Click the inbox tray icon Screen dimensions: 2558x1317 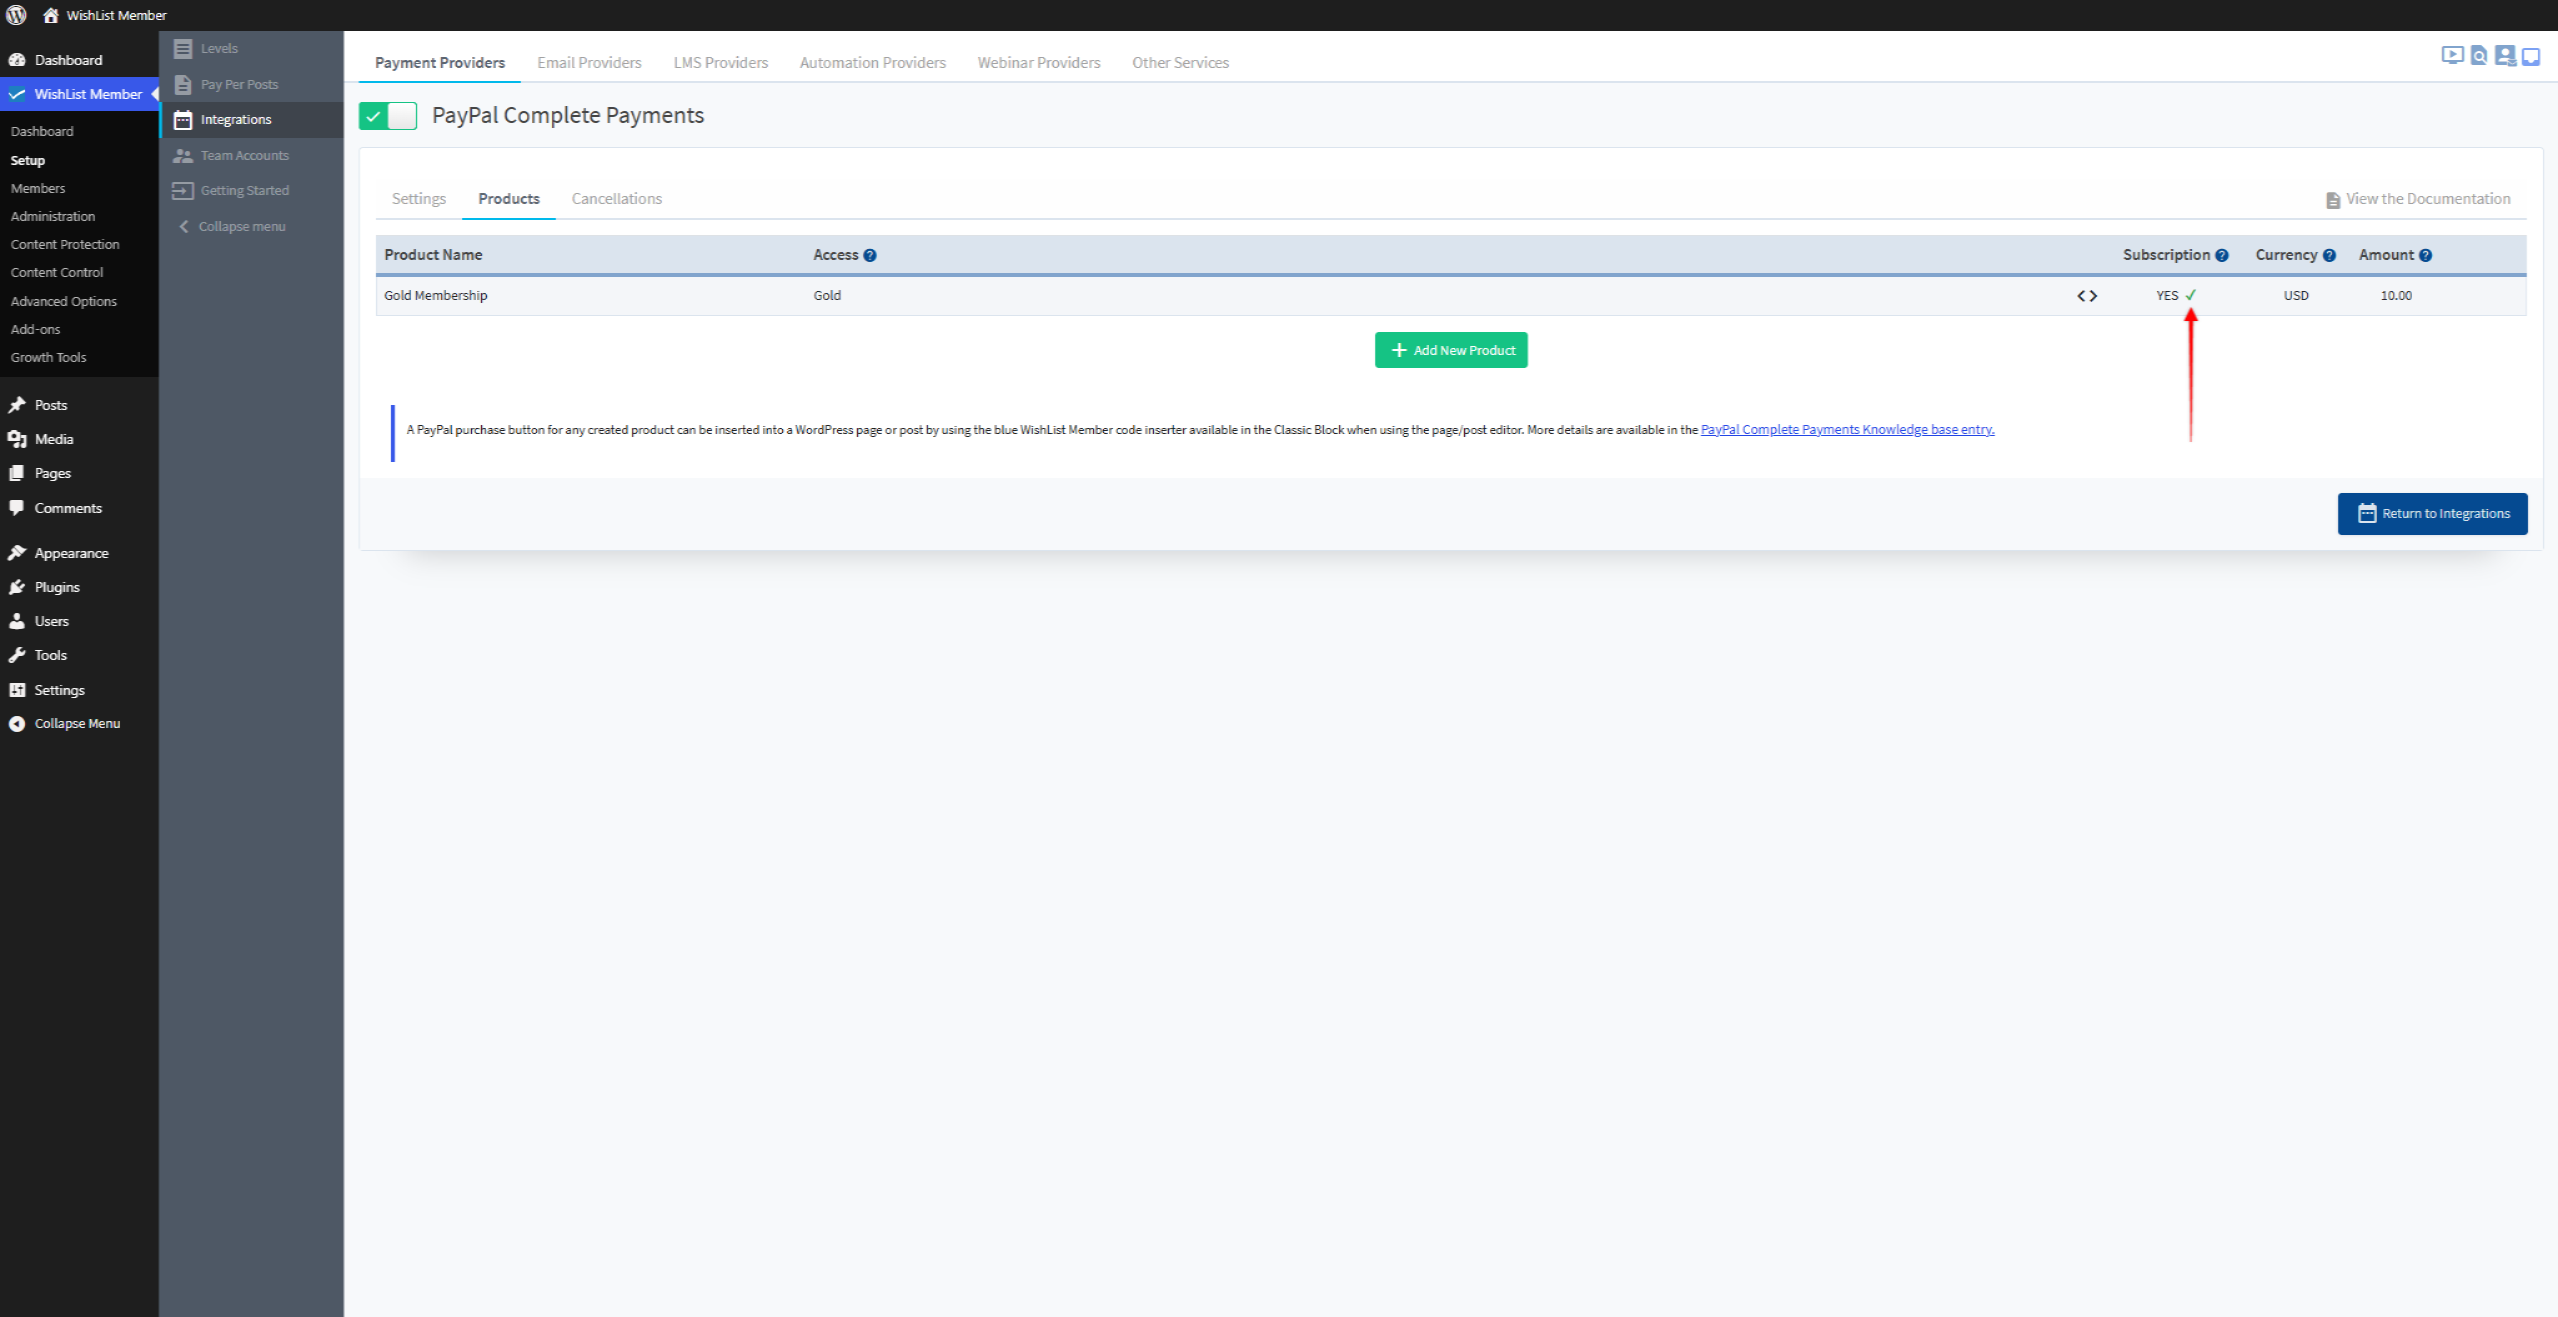click(2531, 57)
